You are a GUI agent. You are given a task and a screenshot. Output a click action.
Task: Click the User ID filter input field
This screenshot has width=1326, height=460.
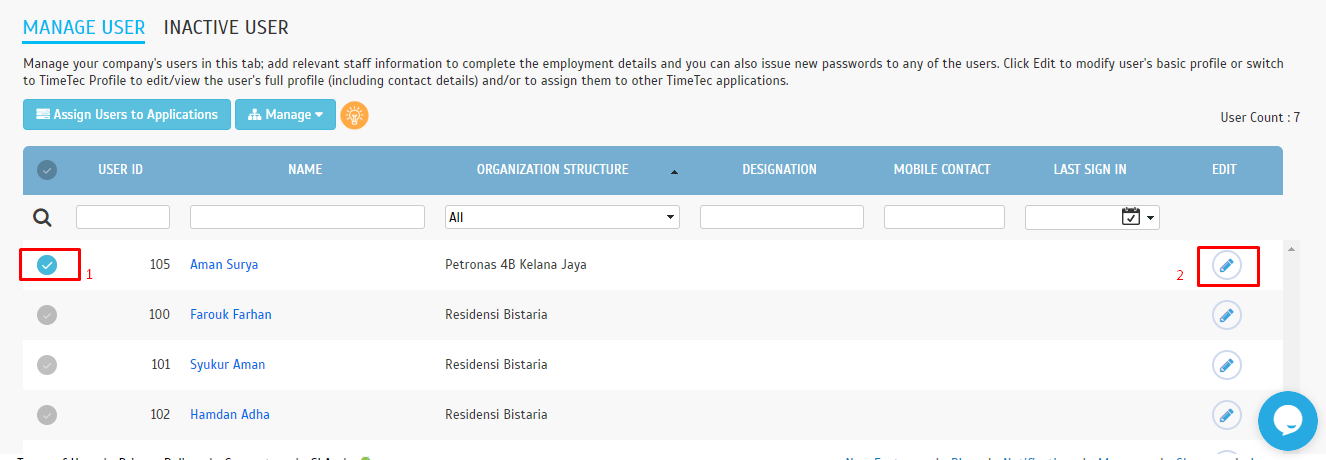123,217
